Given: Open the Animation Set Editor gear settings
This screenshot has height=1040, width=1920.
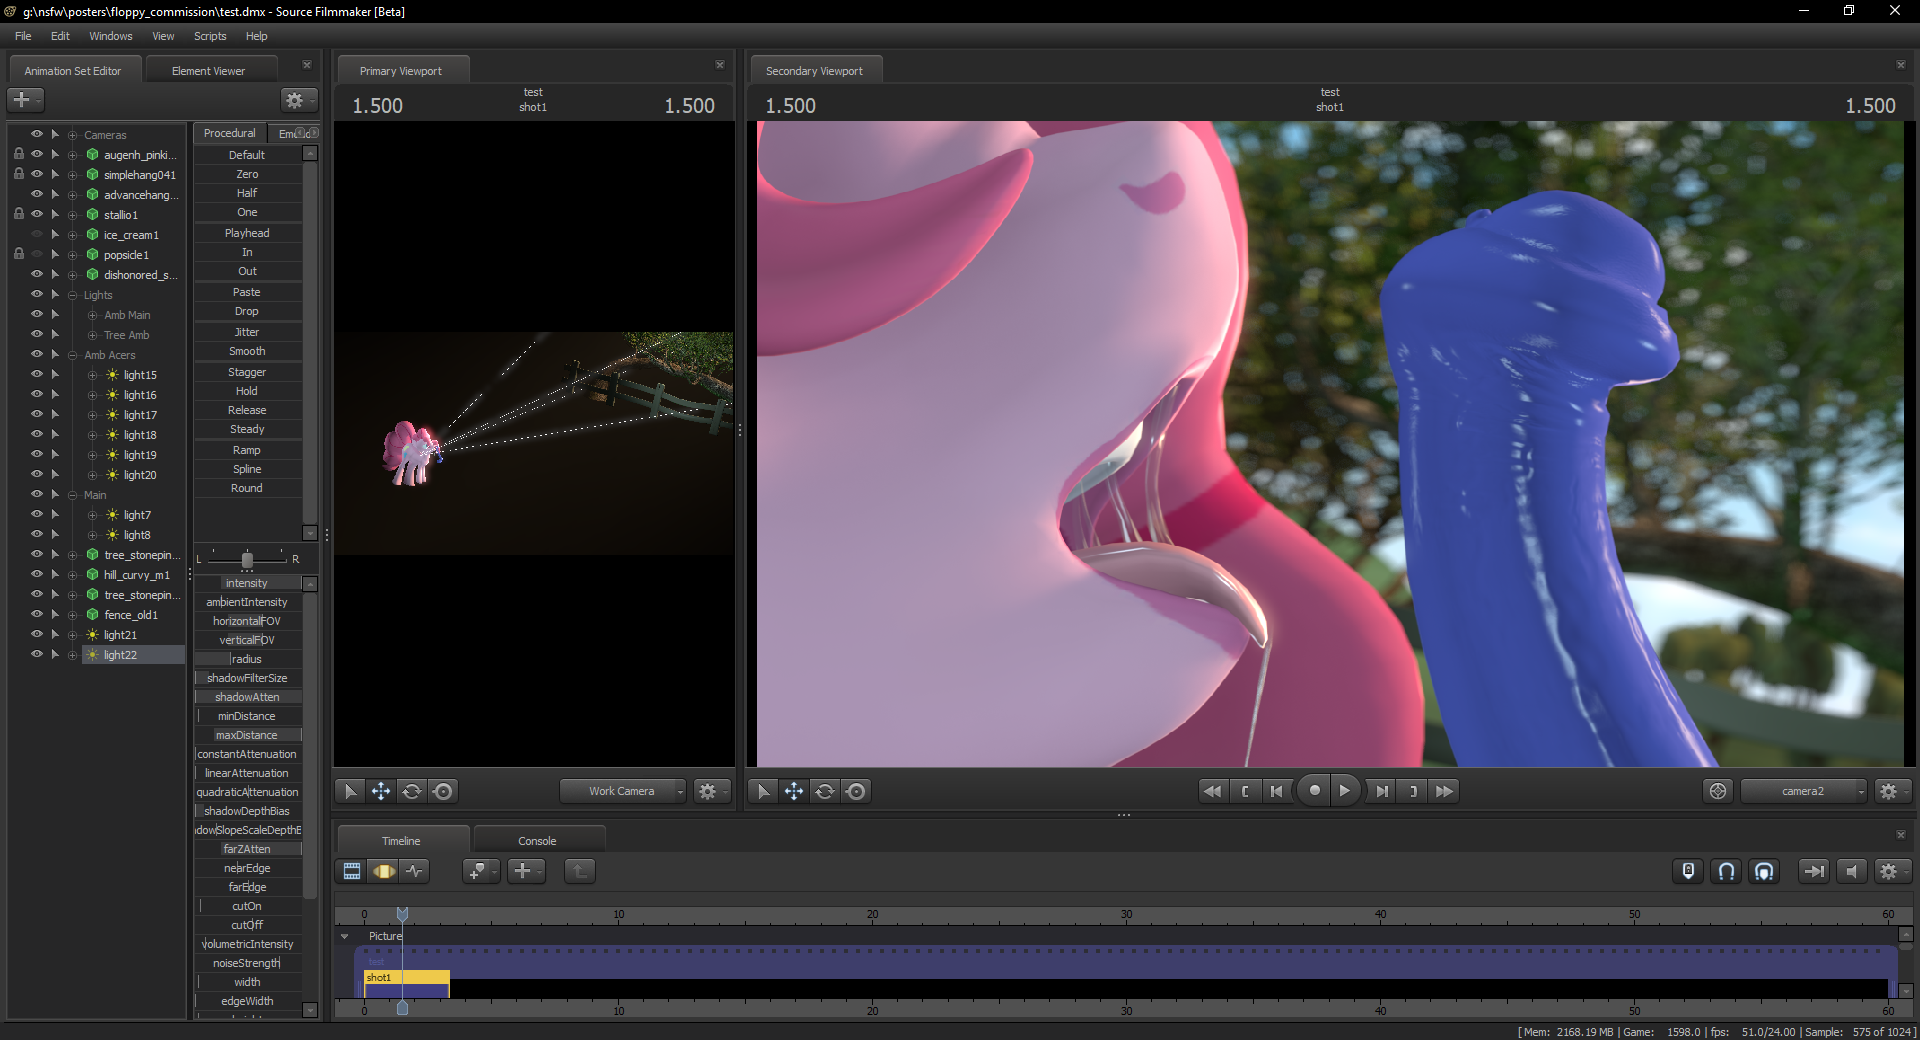Looking at the screenshot, I should click(x=298, y=100).
